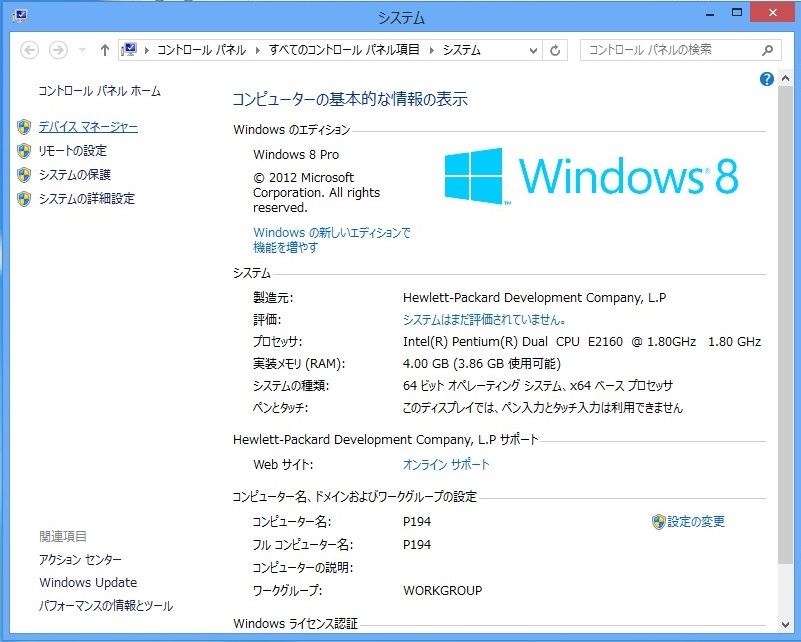Open the recent locations dropdown arrow
This screenshot has width=801, height=642.
tap(82, 50)
